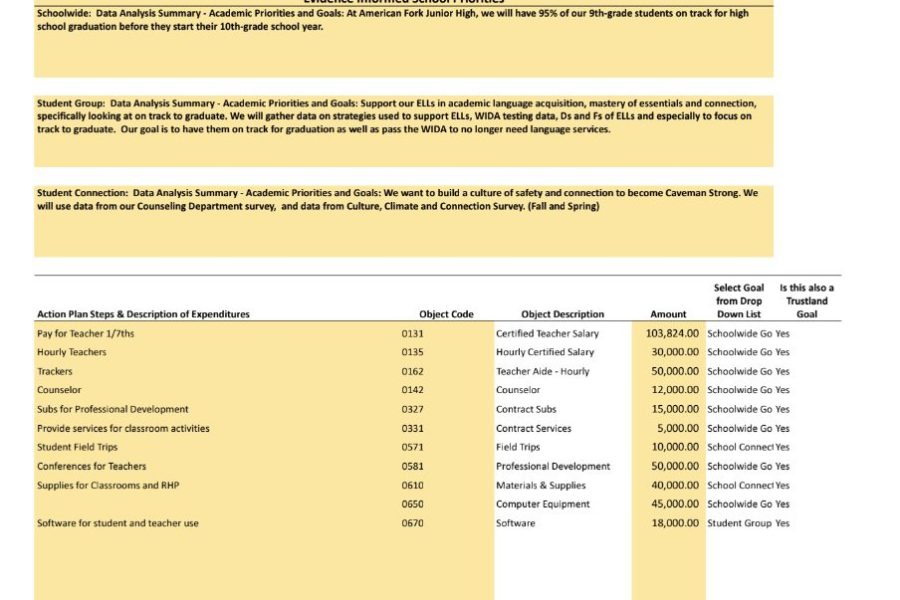Select the Student Group summary text box
Image resolution: width=900 pixels, height=600 pixels.
coord(404,131)
